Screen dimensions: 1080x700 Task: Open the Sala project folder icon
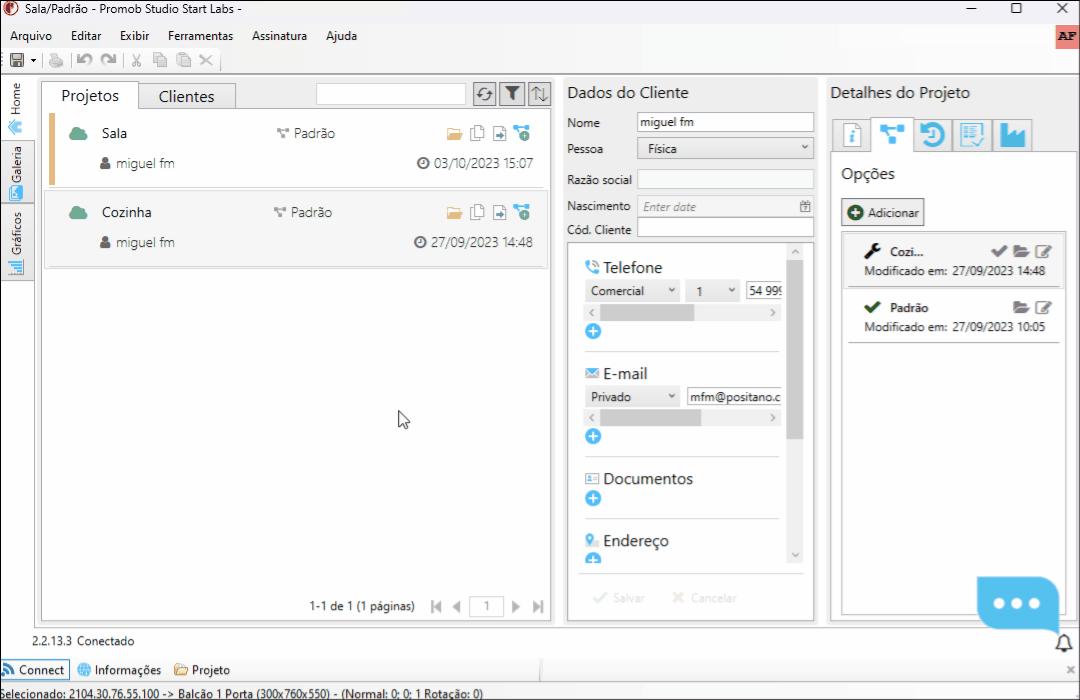pos(454,134)
